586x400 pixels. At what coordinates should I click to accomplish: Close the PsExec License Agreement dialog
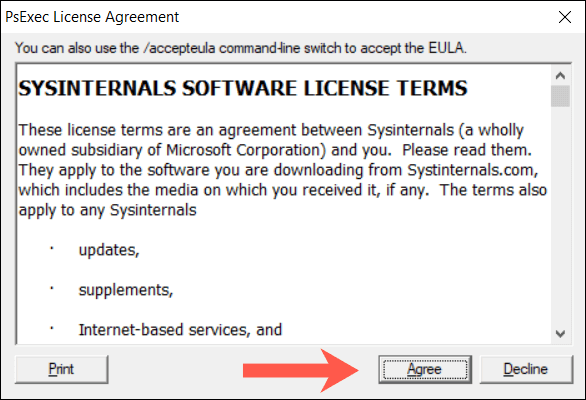pyautogui.click(x=565, y=17)
